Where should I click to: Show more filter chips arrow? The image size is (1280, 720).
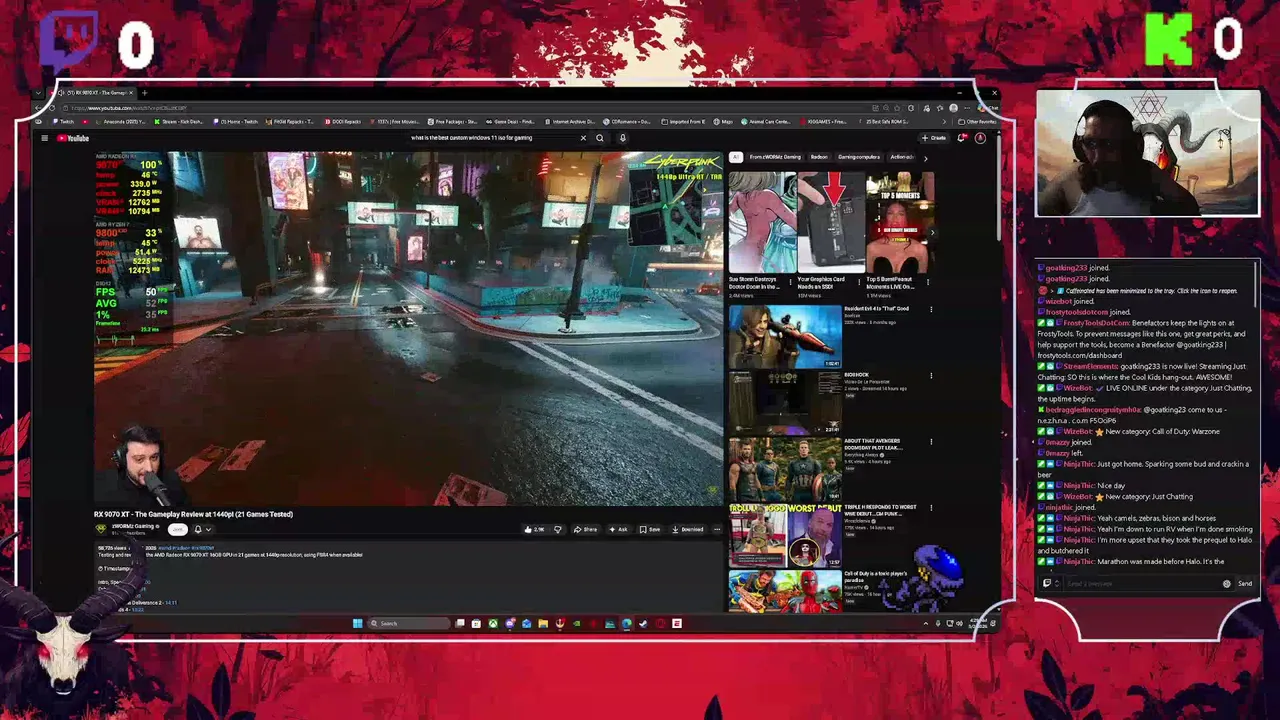[925, 157]
